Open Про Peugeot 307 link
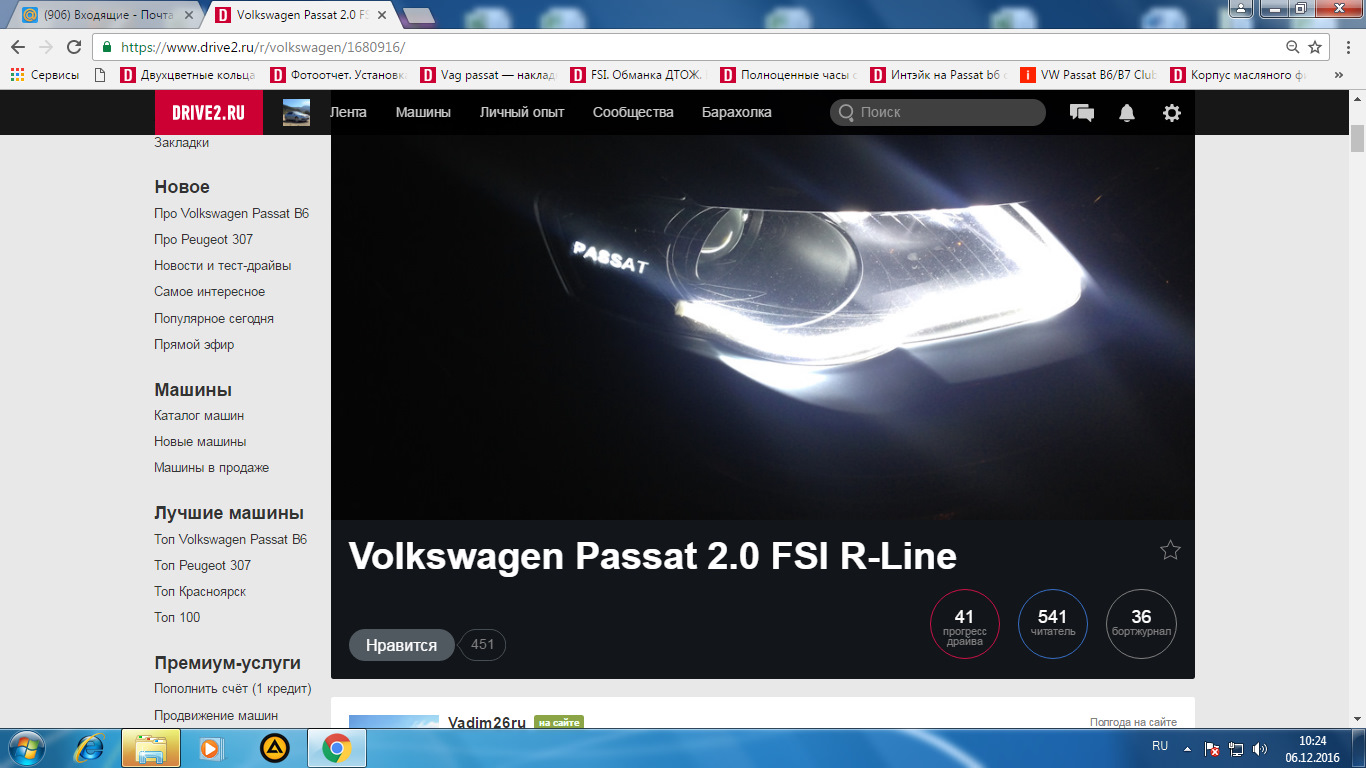This screenshot has width=1366, height=768. click(x=203, y=239)
